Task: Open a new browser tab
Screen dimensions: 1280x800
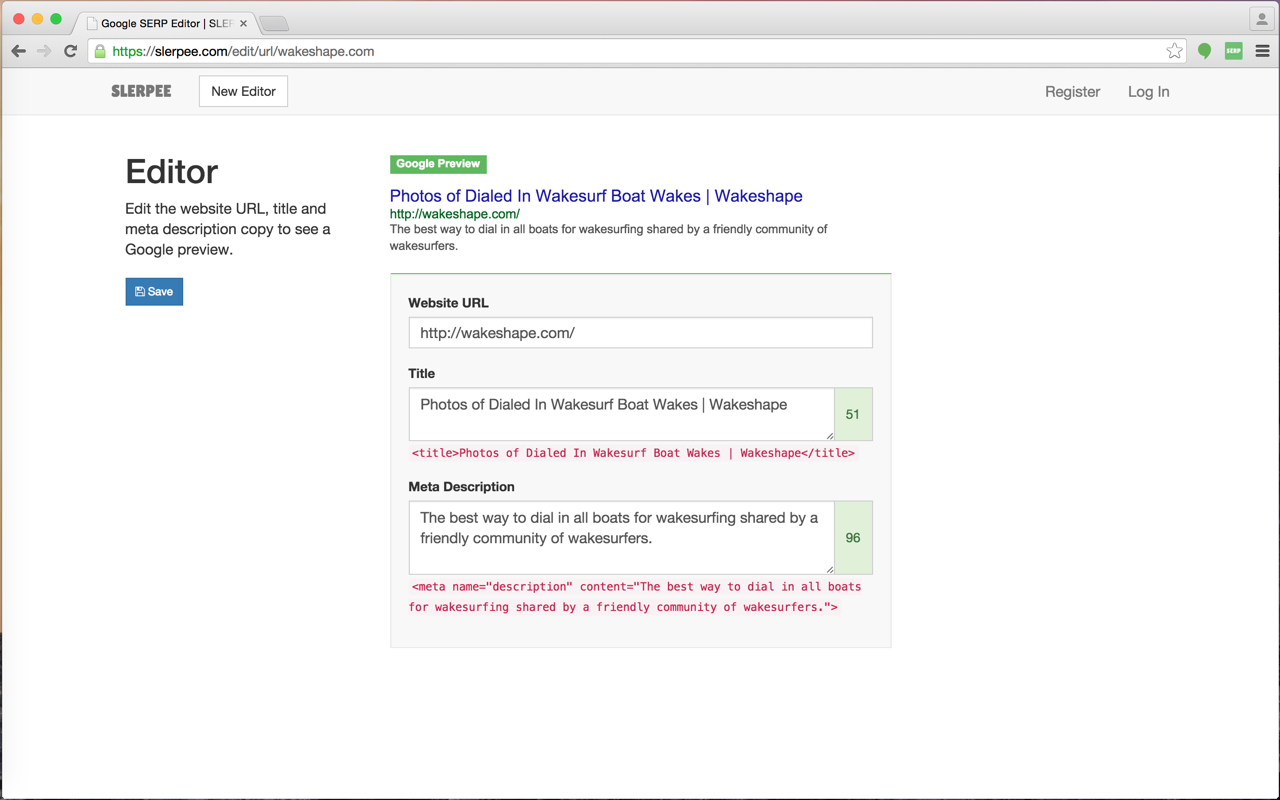Action: (x=274, y=23)
